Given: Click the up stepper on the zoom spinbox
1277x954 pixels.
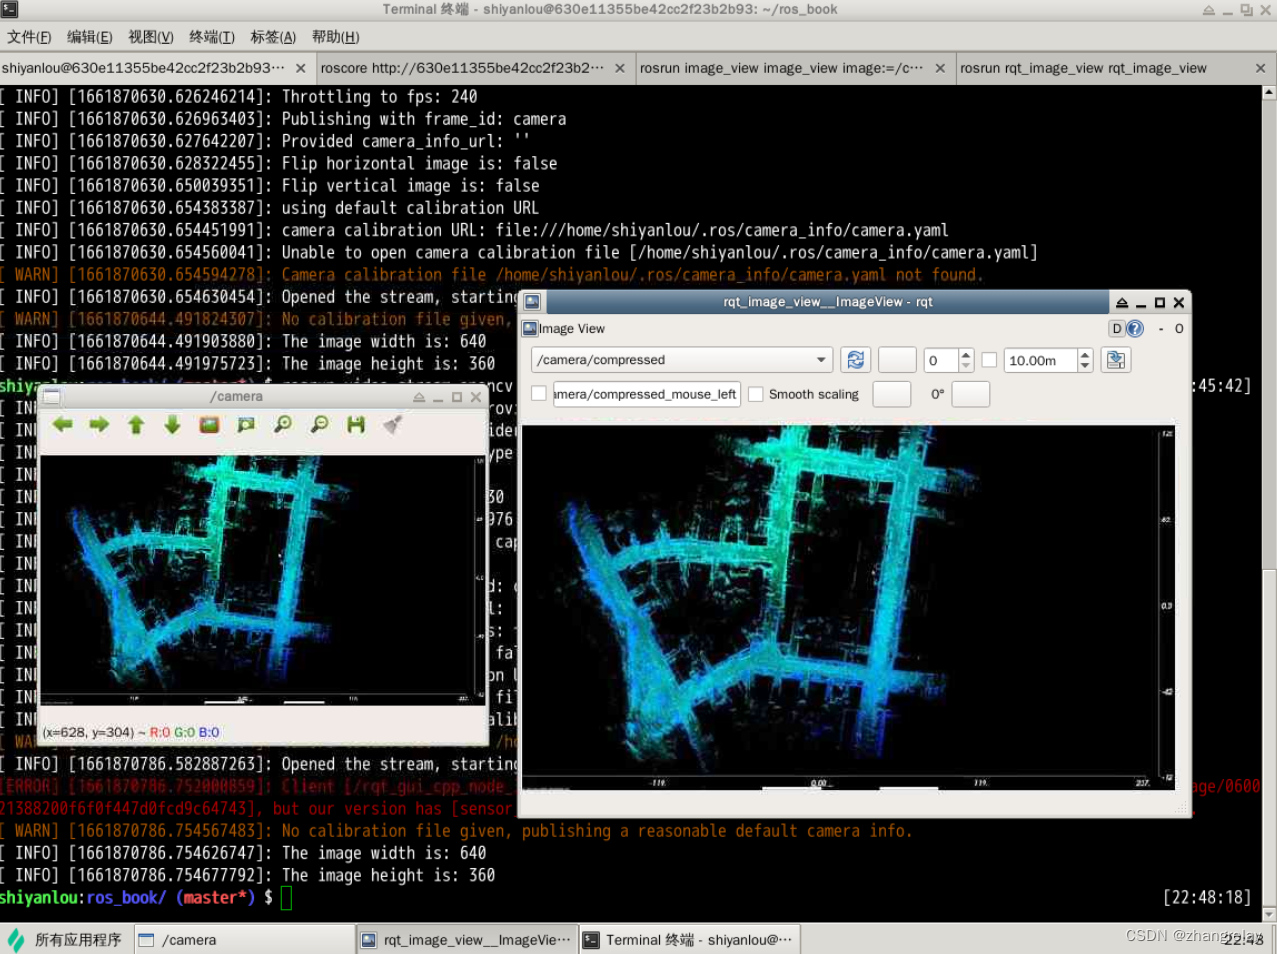Looking at the screenshot, I should pos(965,354).
